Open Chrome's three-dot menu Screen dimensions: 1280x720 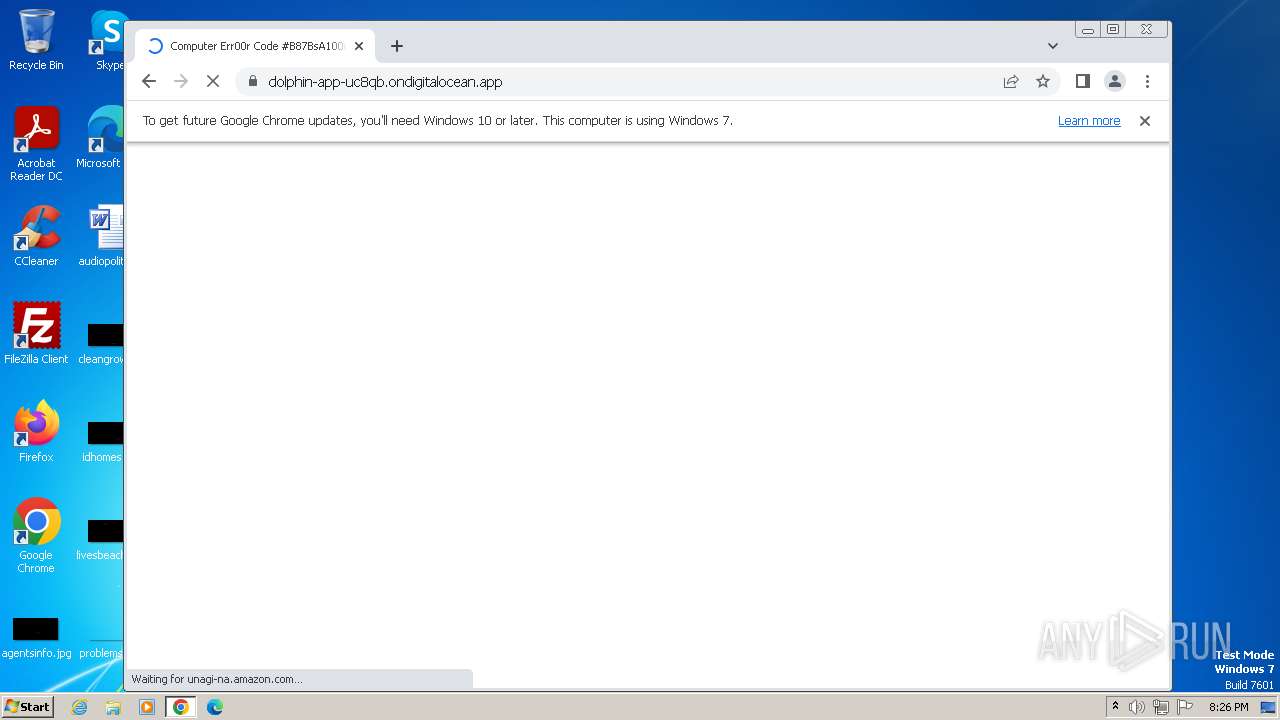[x=1147, y=82]
